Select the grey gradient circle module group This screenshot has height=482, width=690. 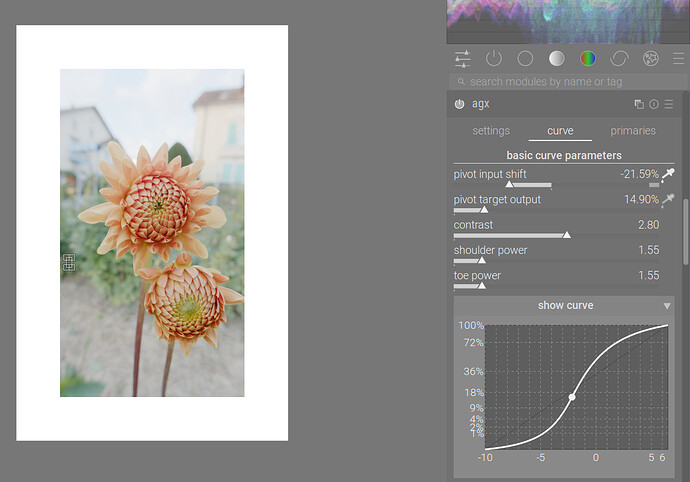(x=556, y=59)
